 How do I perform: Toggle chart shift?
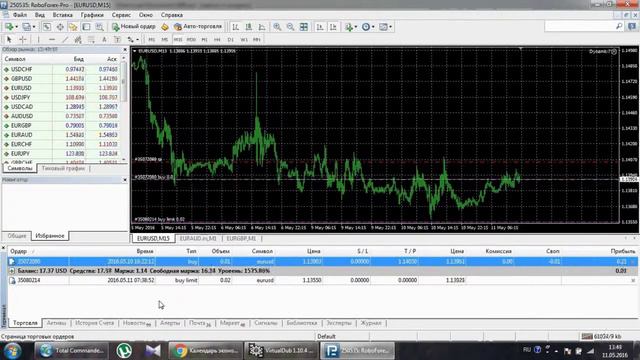point(333,27)
